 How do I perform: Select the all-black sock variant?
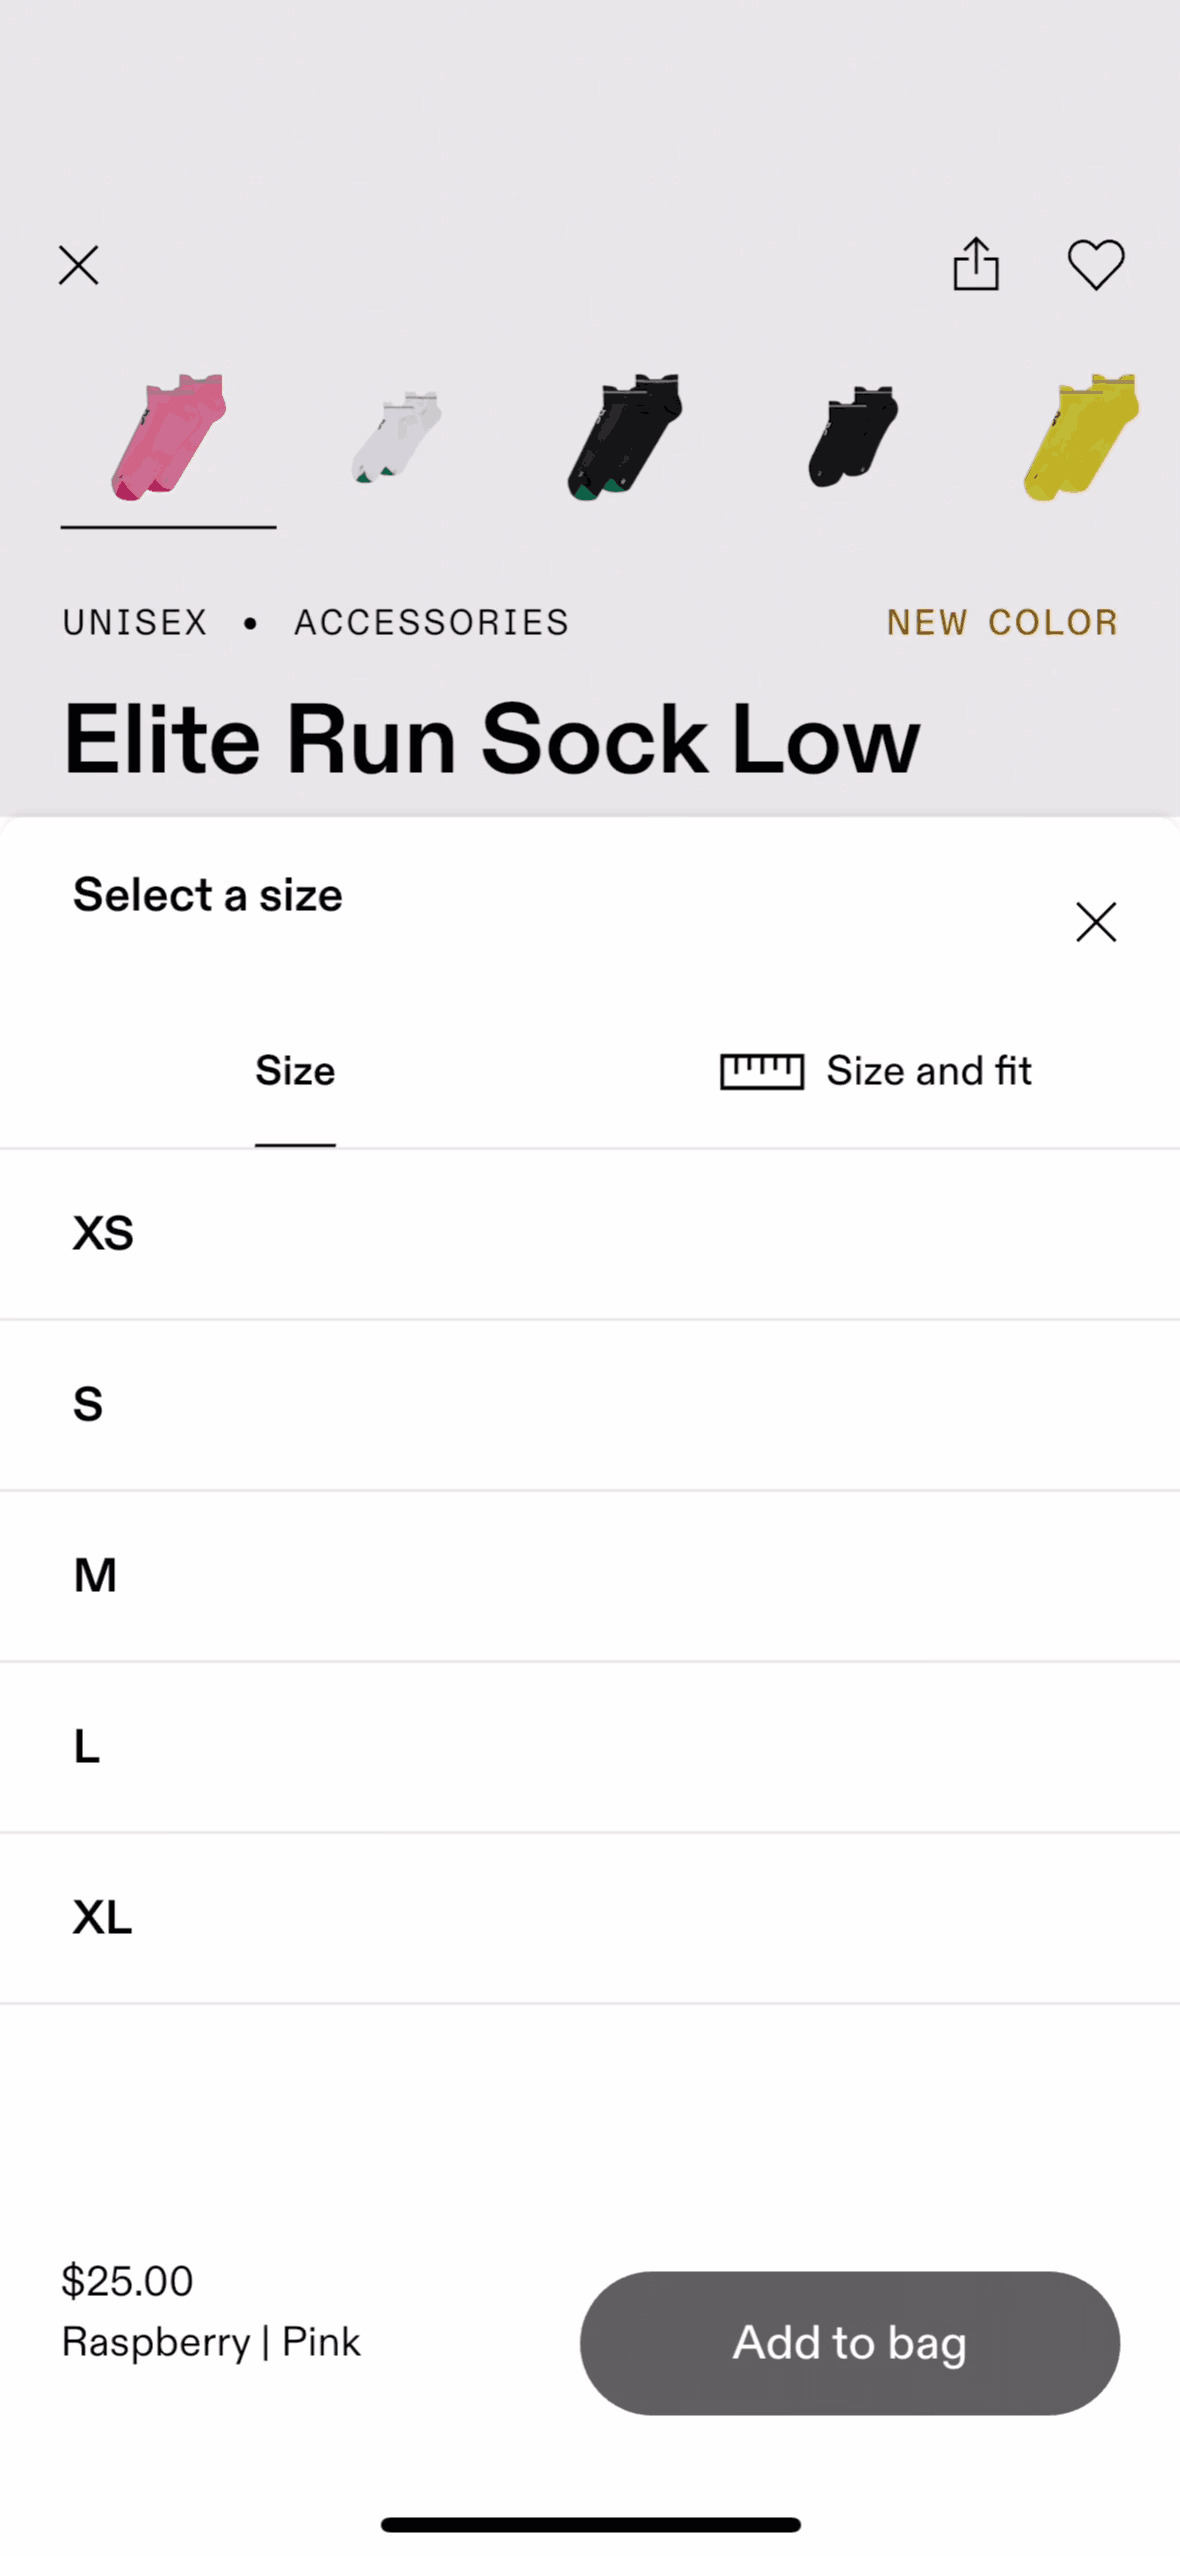tap(853, 438)
